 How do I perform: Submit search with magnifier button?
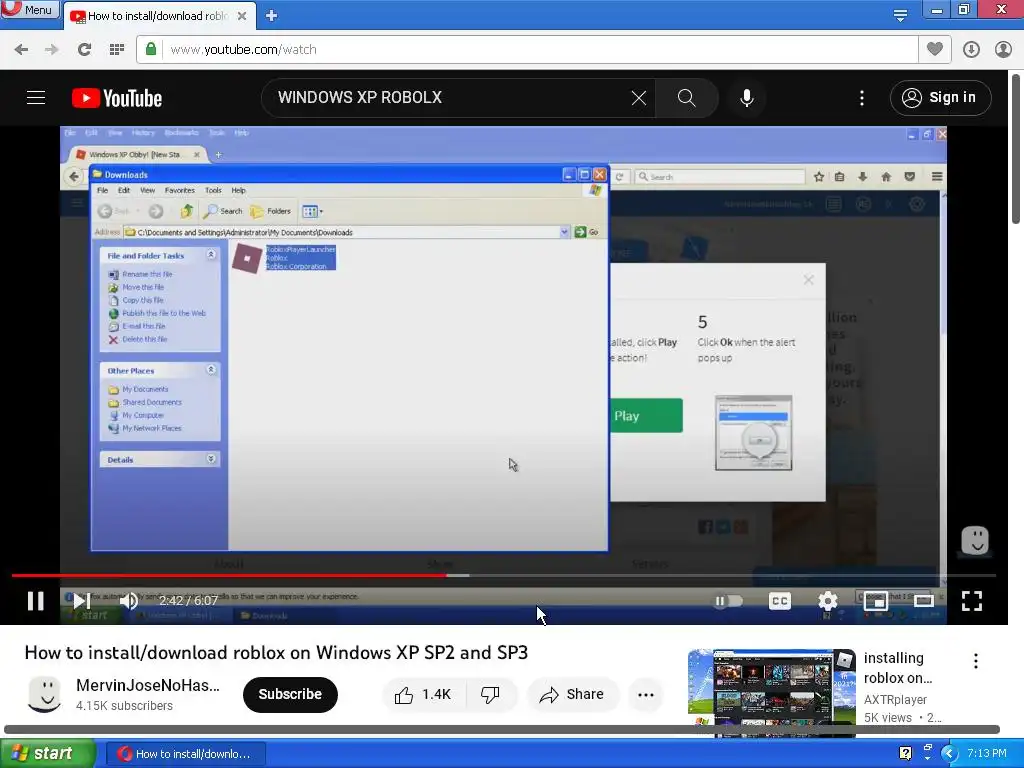pos(686,98)
